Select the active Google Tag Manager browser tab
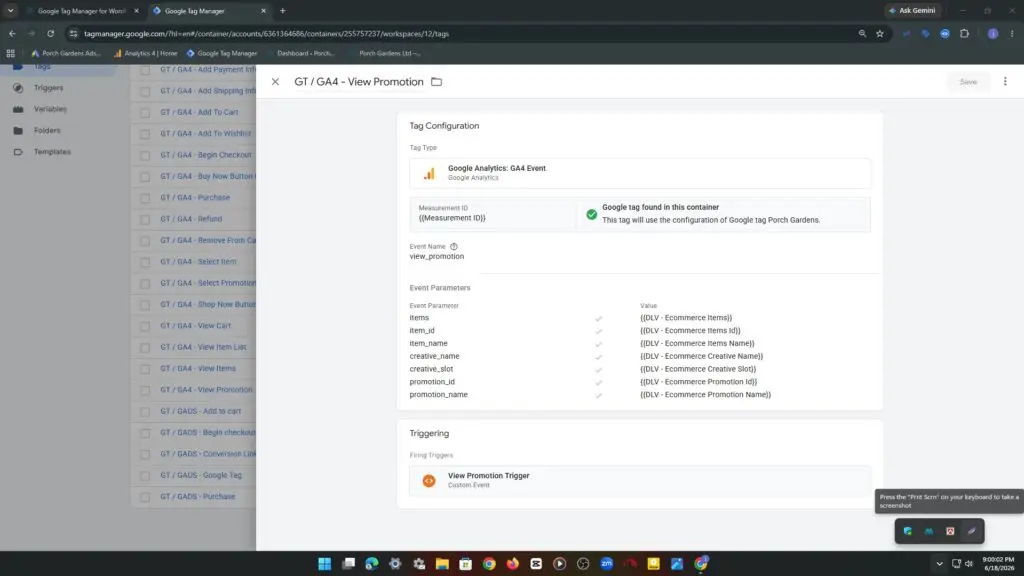Viewport: 1024px width, 576px height. (x=209, y=10)
